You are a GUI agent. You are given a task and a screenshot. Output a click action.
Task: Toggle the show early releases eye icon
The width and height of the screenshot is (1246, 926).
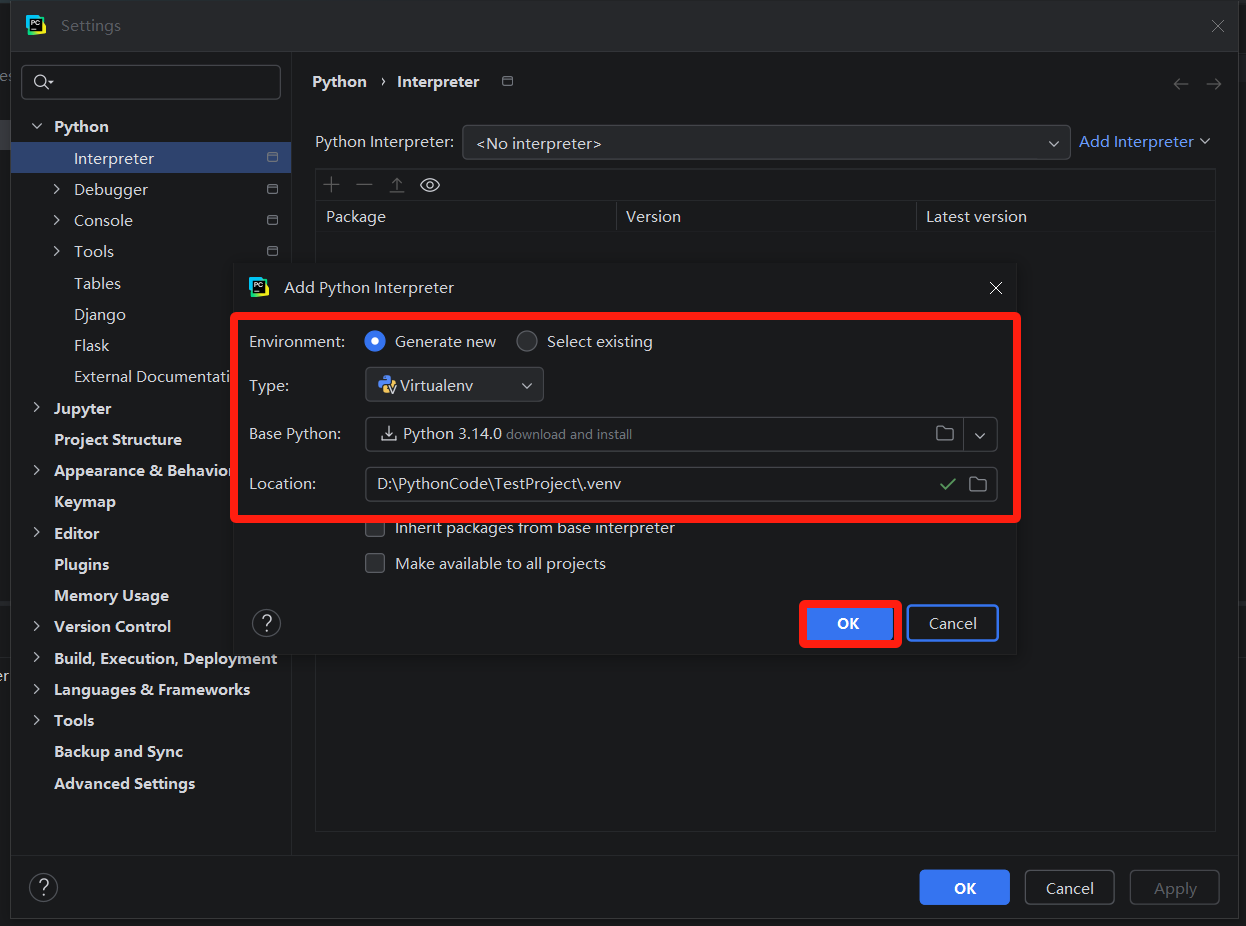(430, 185)
